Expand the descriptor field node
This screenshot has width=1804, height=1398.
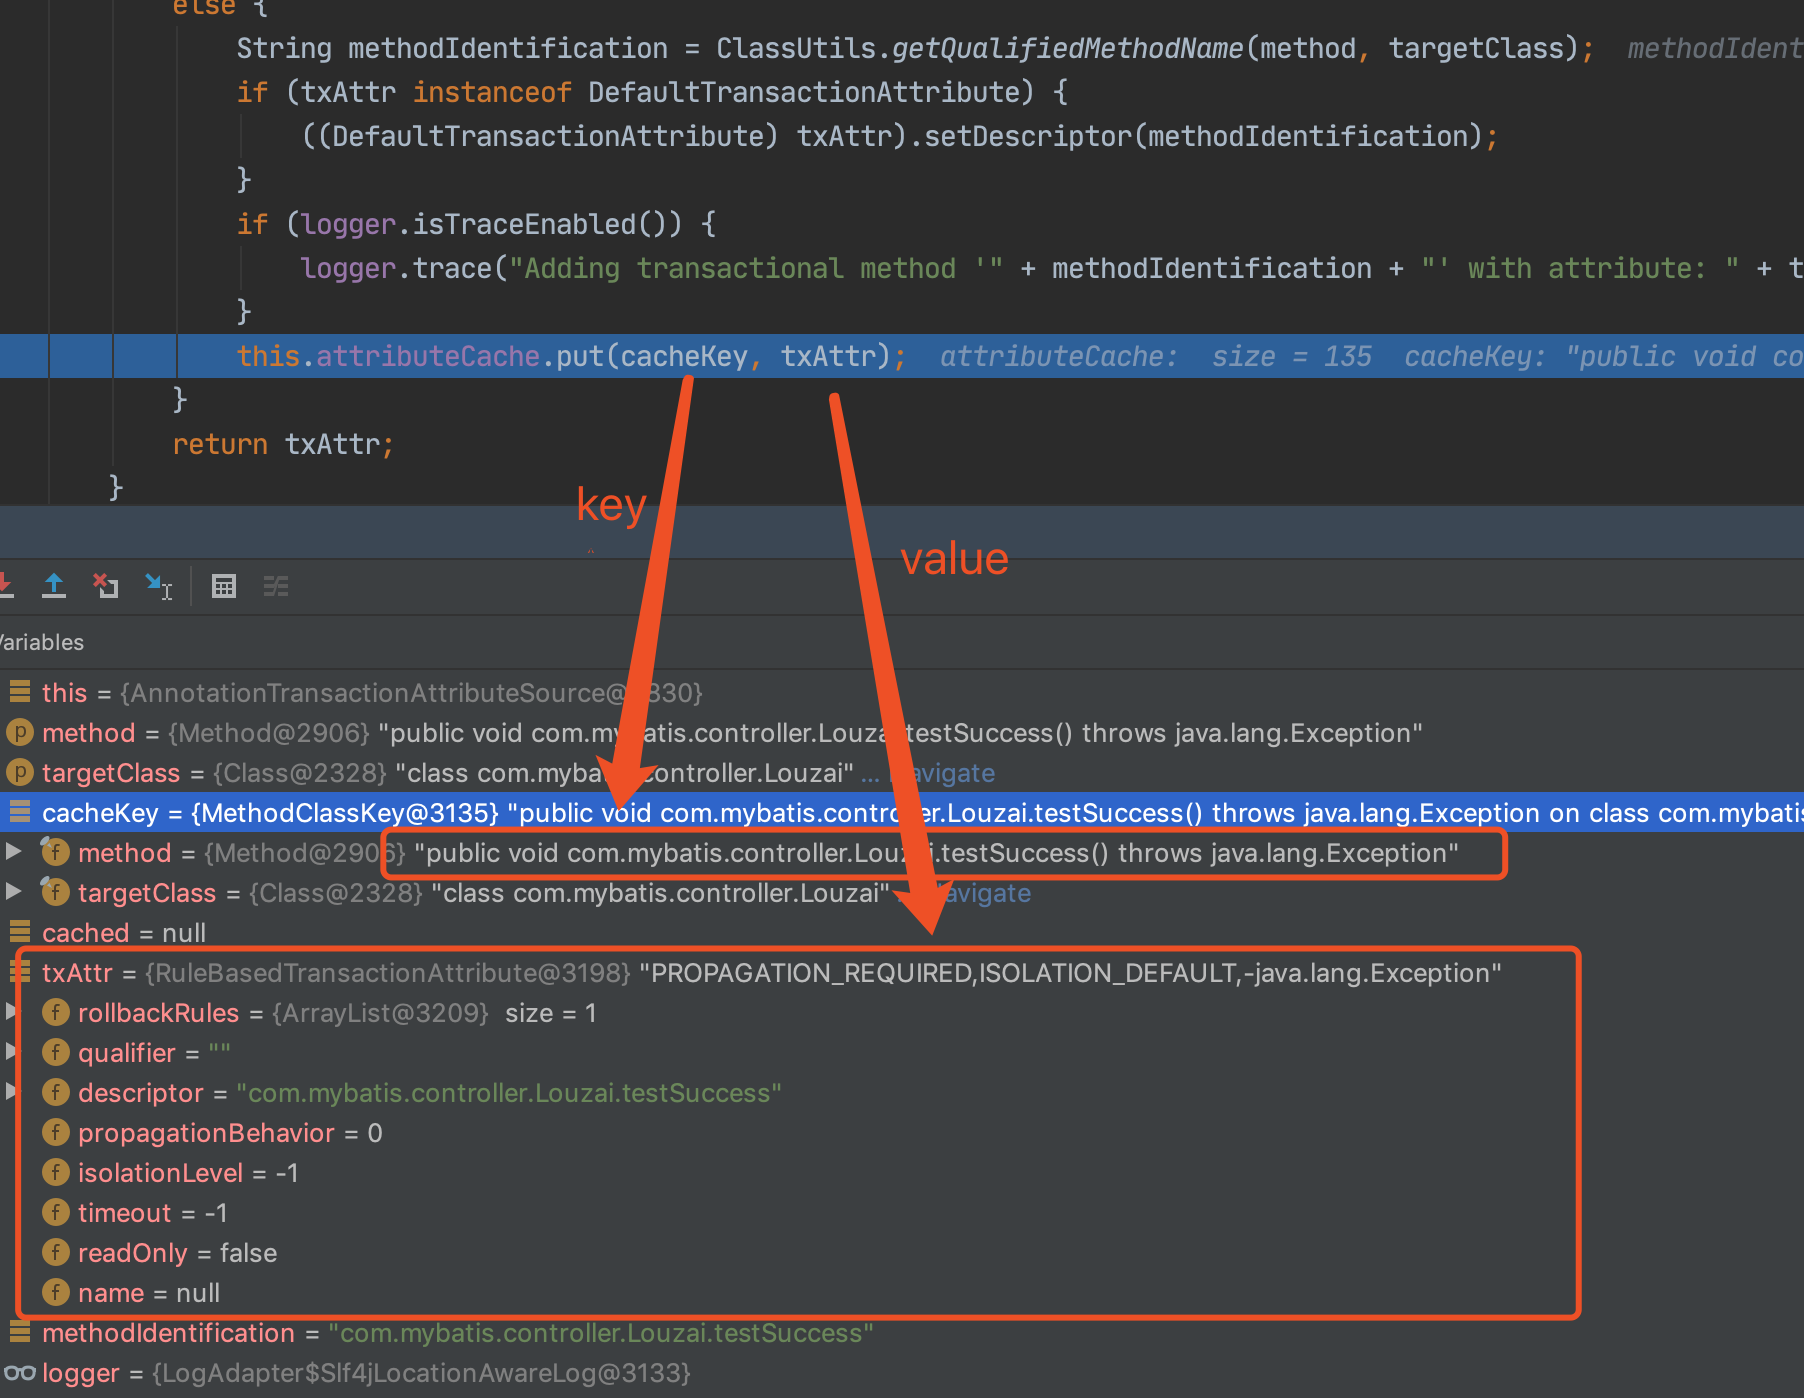point(11,1091)
